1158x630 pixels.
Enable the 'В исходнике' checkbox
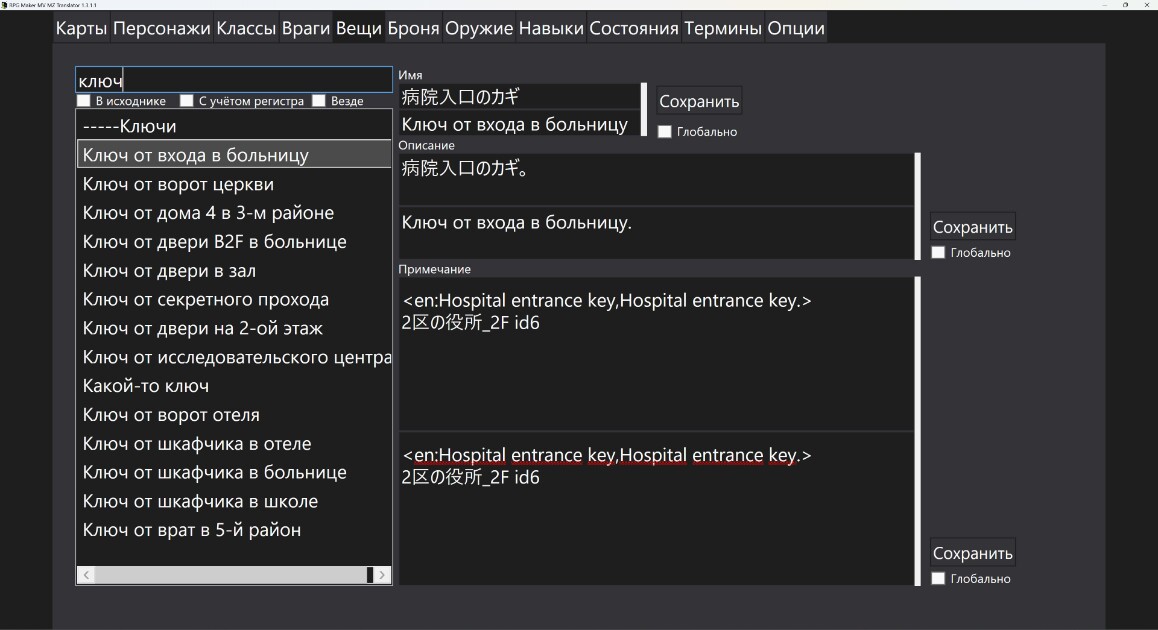(x=84, y=101)
